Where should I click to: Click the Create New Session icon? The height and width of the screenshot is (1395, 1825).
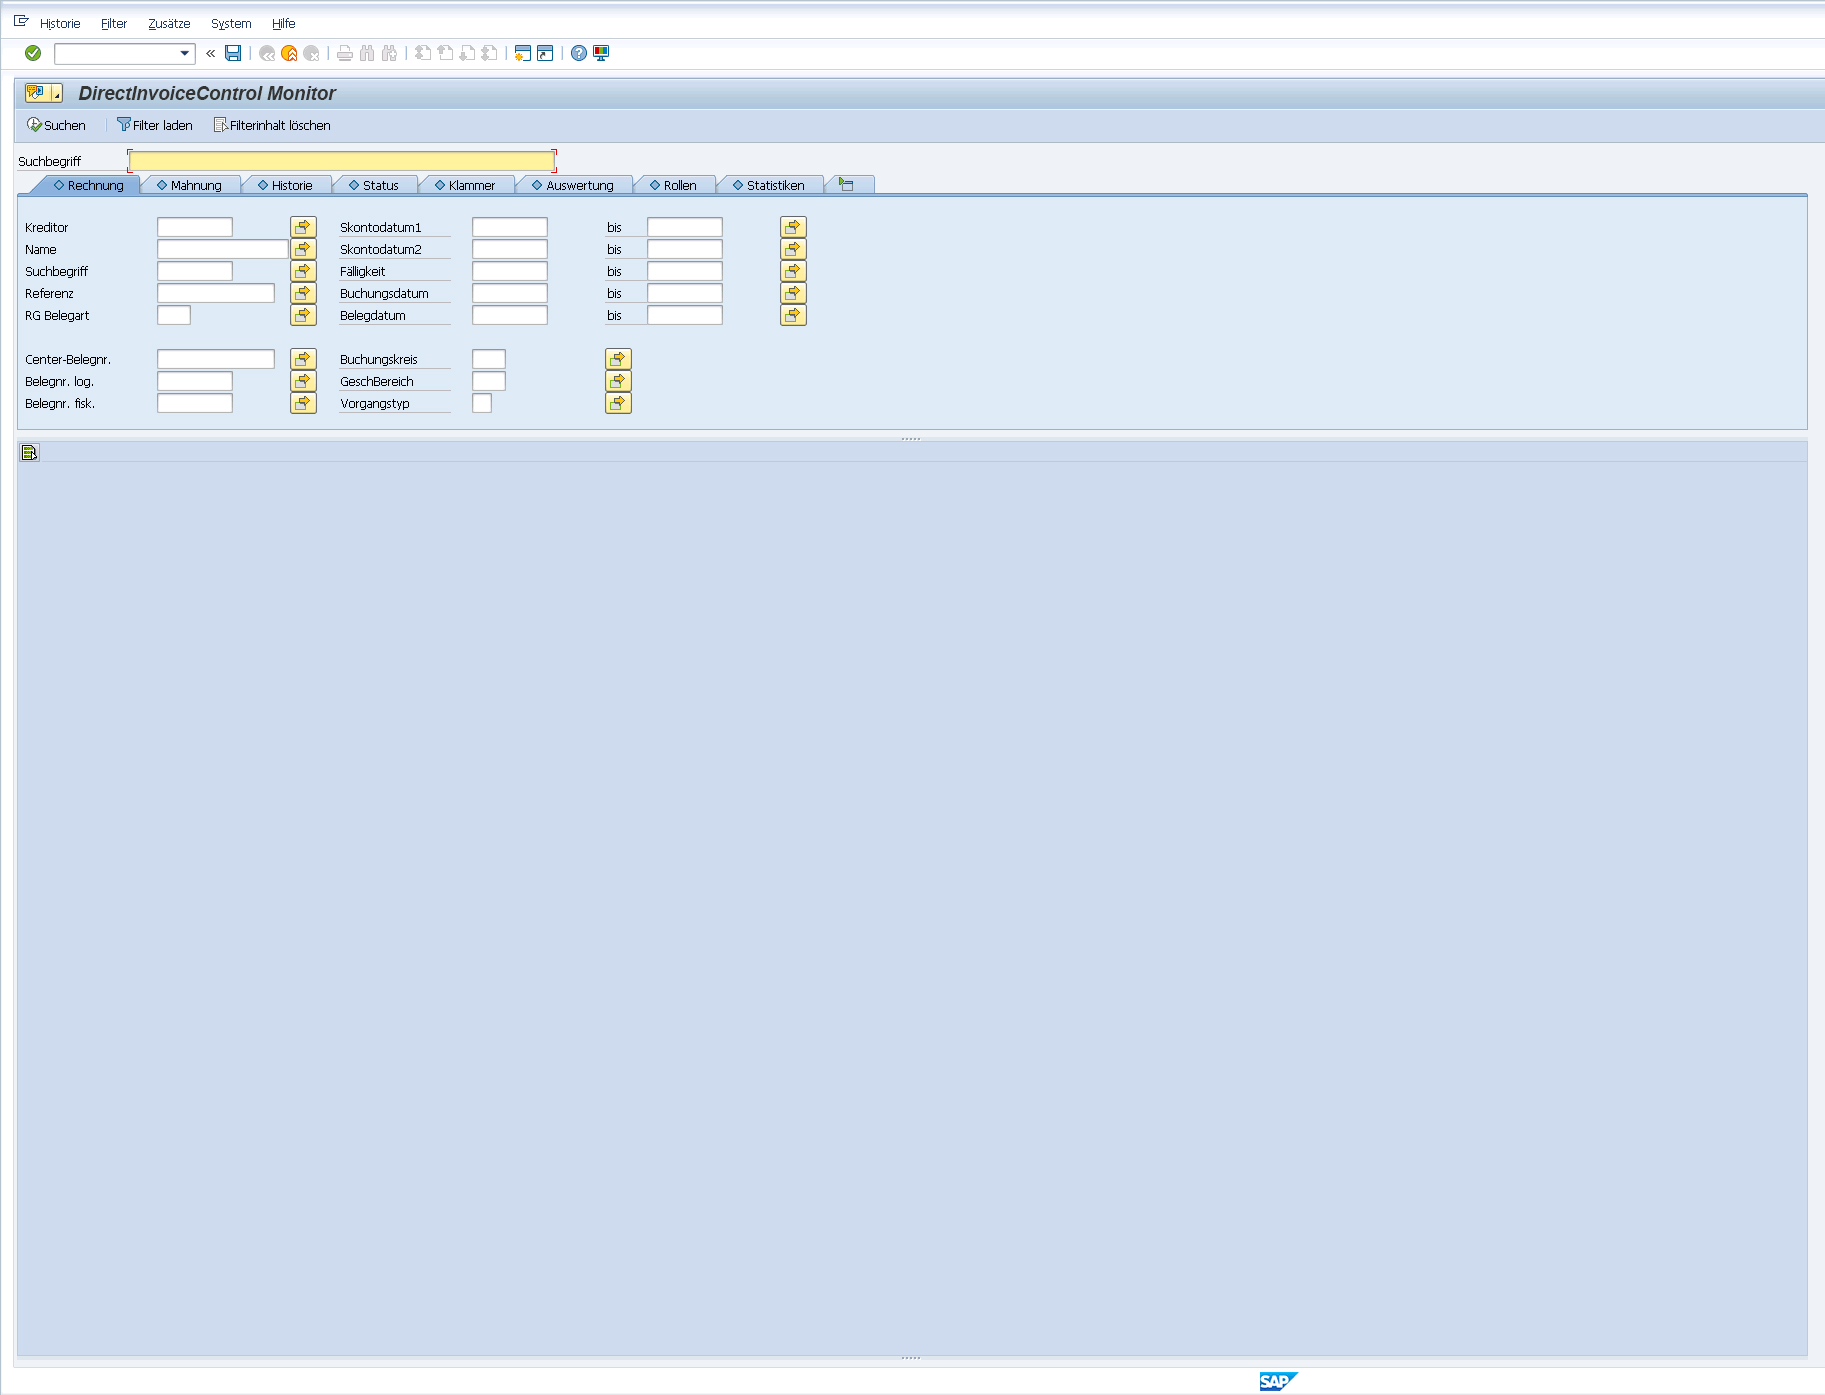pos(522,53)
